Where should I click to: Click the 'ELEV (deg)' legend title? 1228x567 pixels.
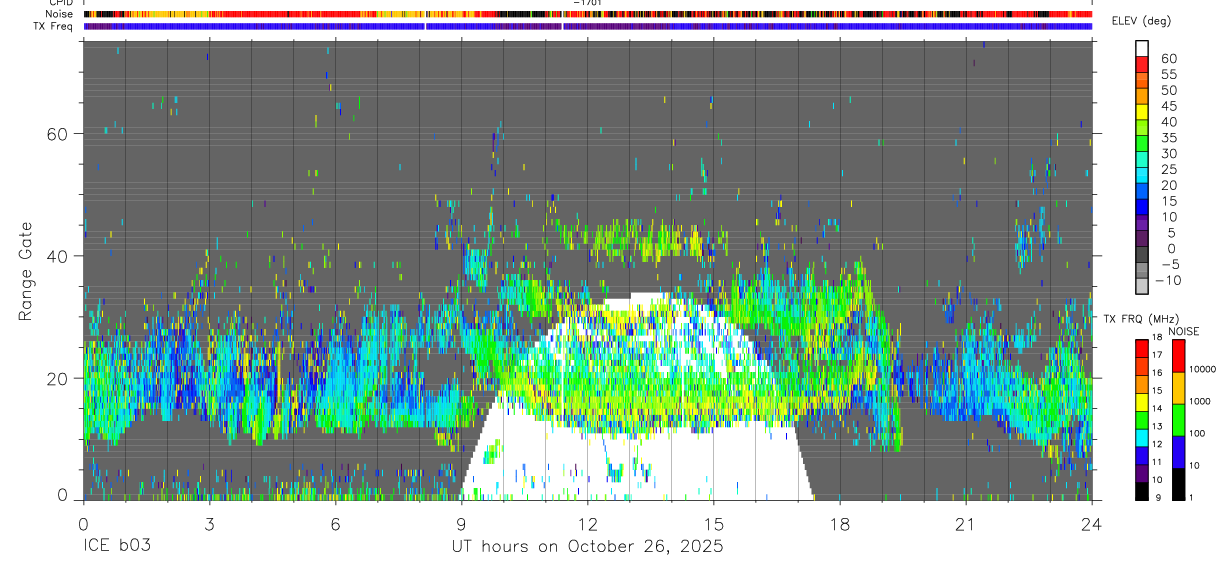click(1141, 21)
